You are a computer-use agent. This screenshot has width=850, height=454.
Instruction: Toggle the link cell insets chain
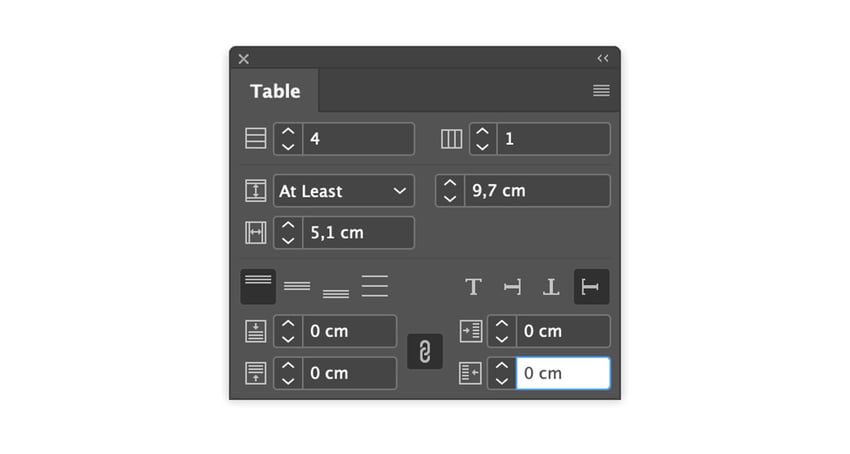point(425,352)
